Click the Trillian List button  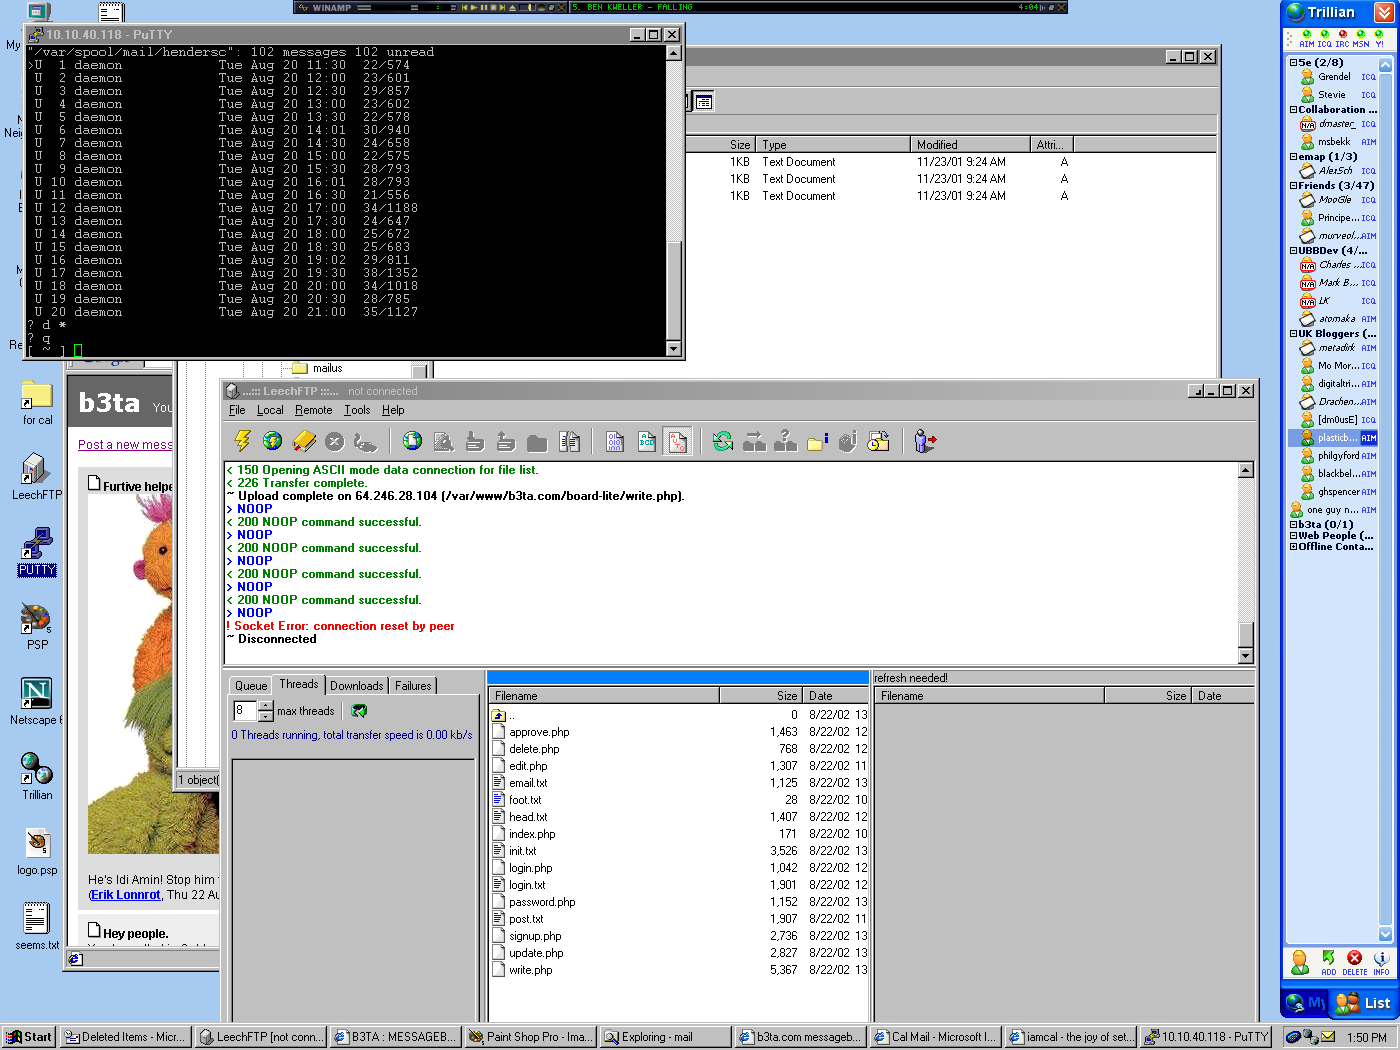pyautogui.click(x=1363, y=1003)
